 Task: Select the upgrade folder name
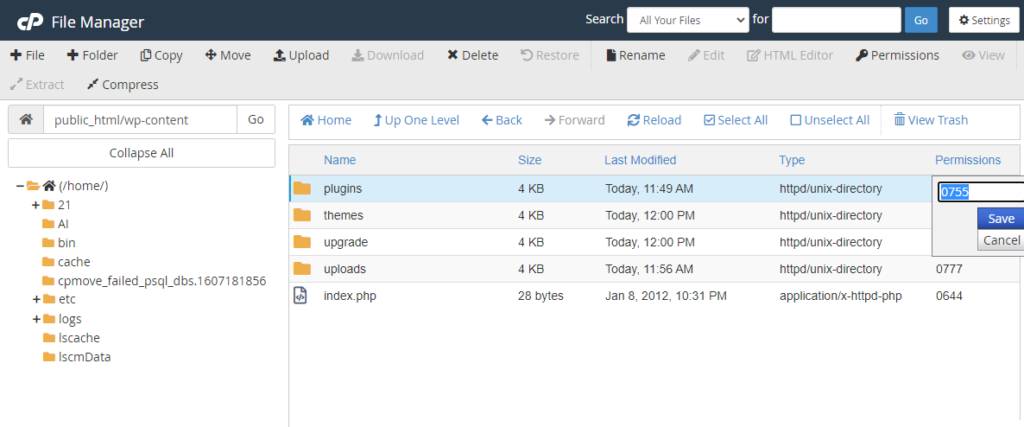click(x=345, y=242)
